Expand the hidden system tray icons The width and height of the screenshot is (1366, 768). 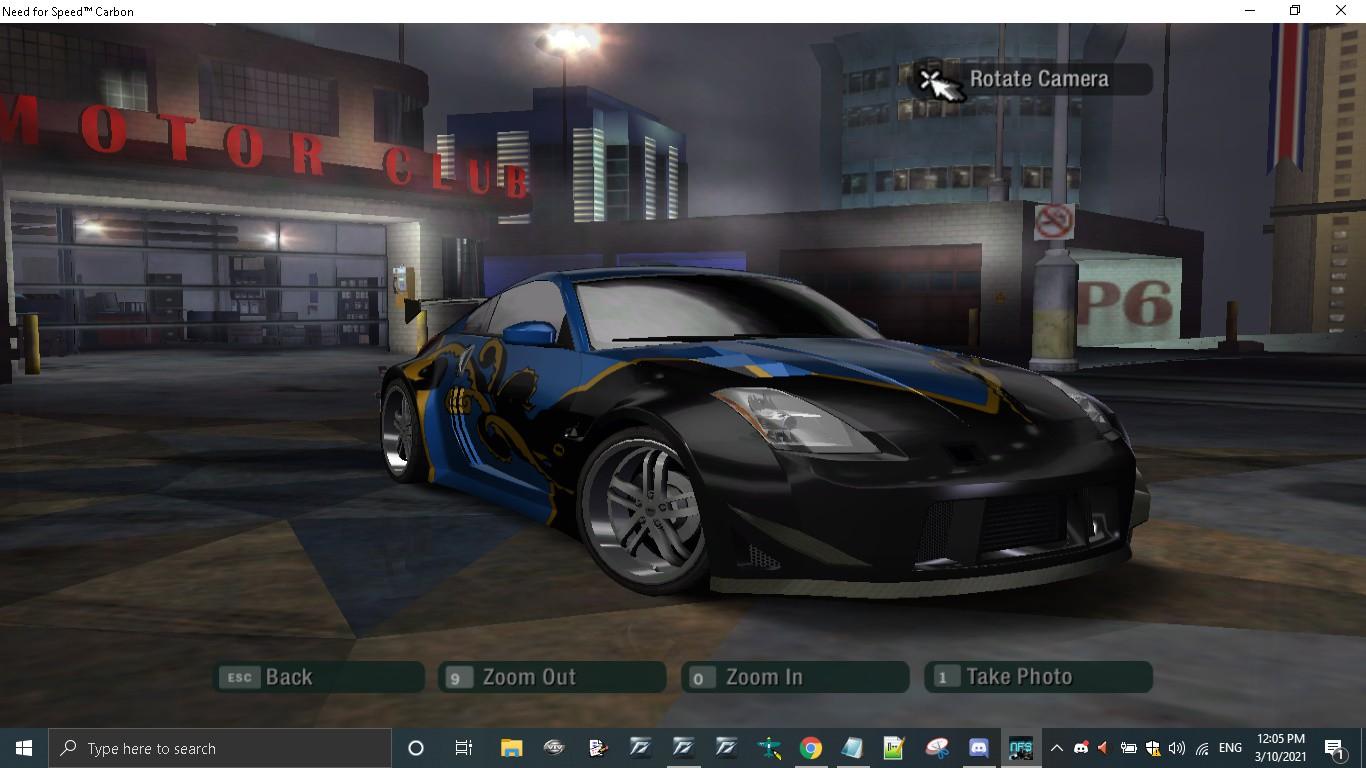tap(1056, 748)
